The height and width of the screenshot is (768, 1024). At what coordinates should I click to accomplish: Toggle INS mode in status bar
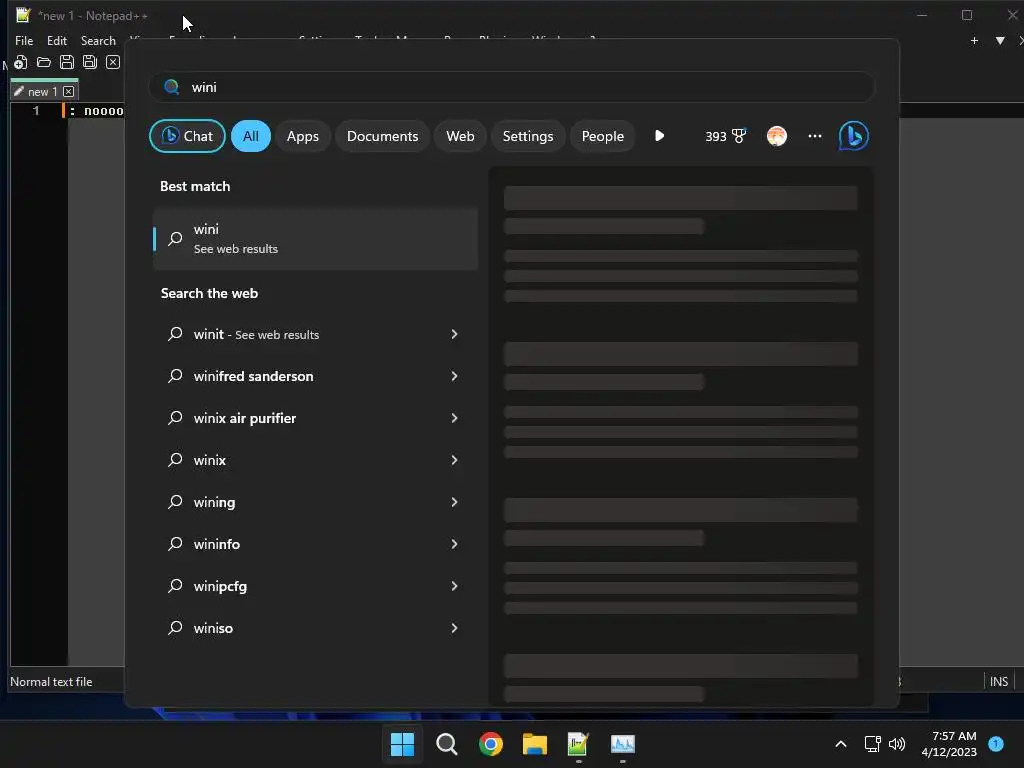click(x=999, y=681)
